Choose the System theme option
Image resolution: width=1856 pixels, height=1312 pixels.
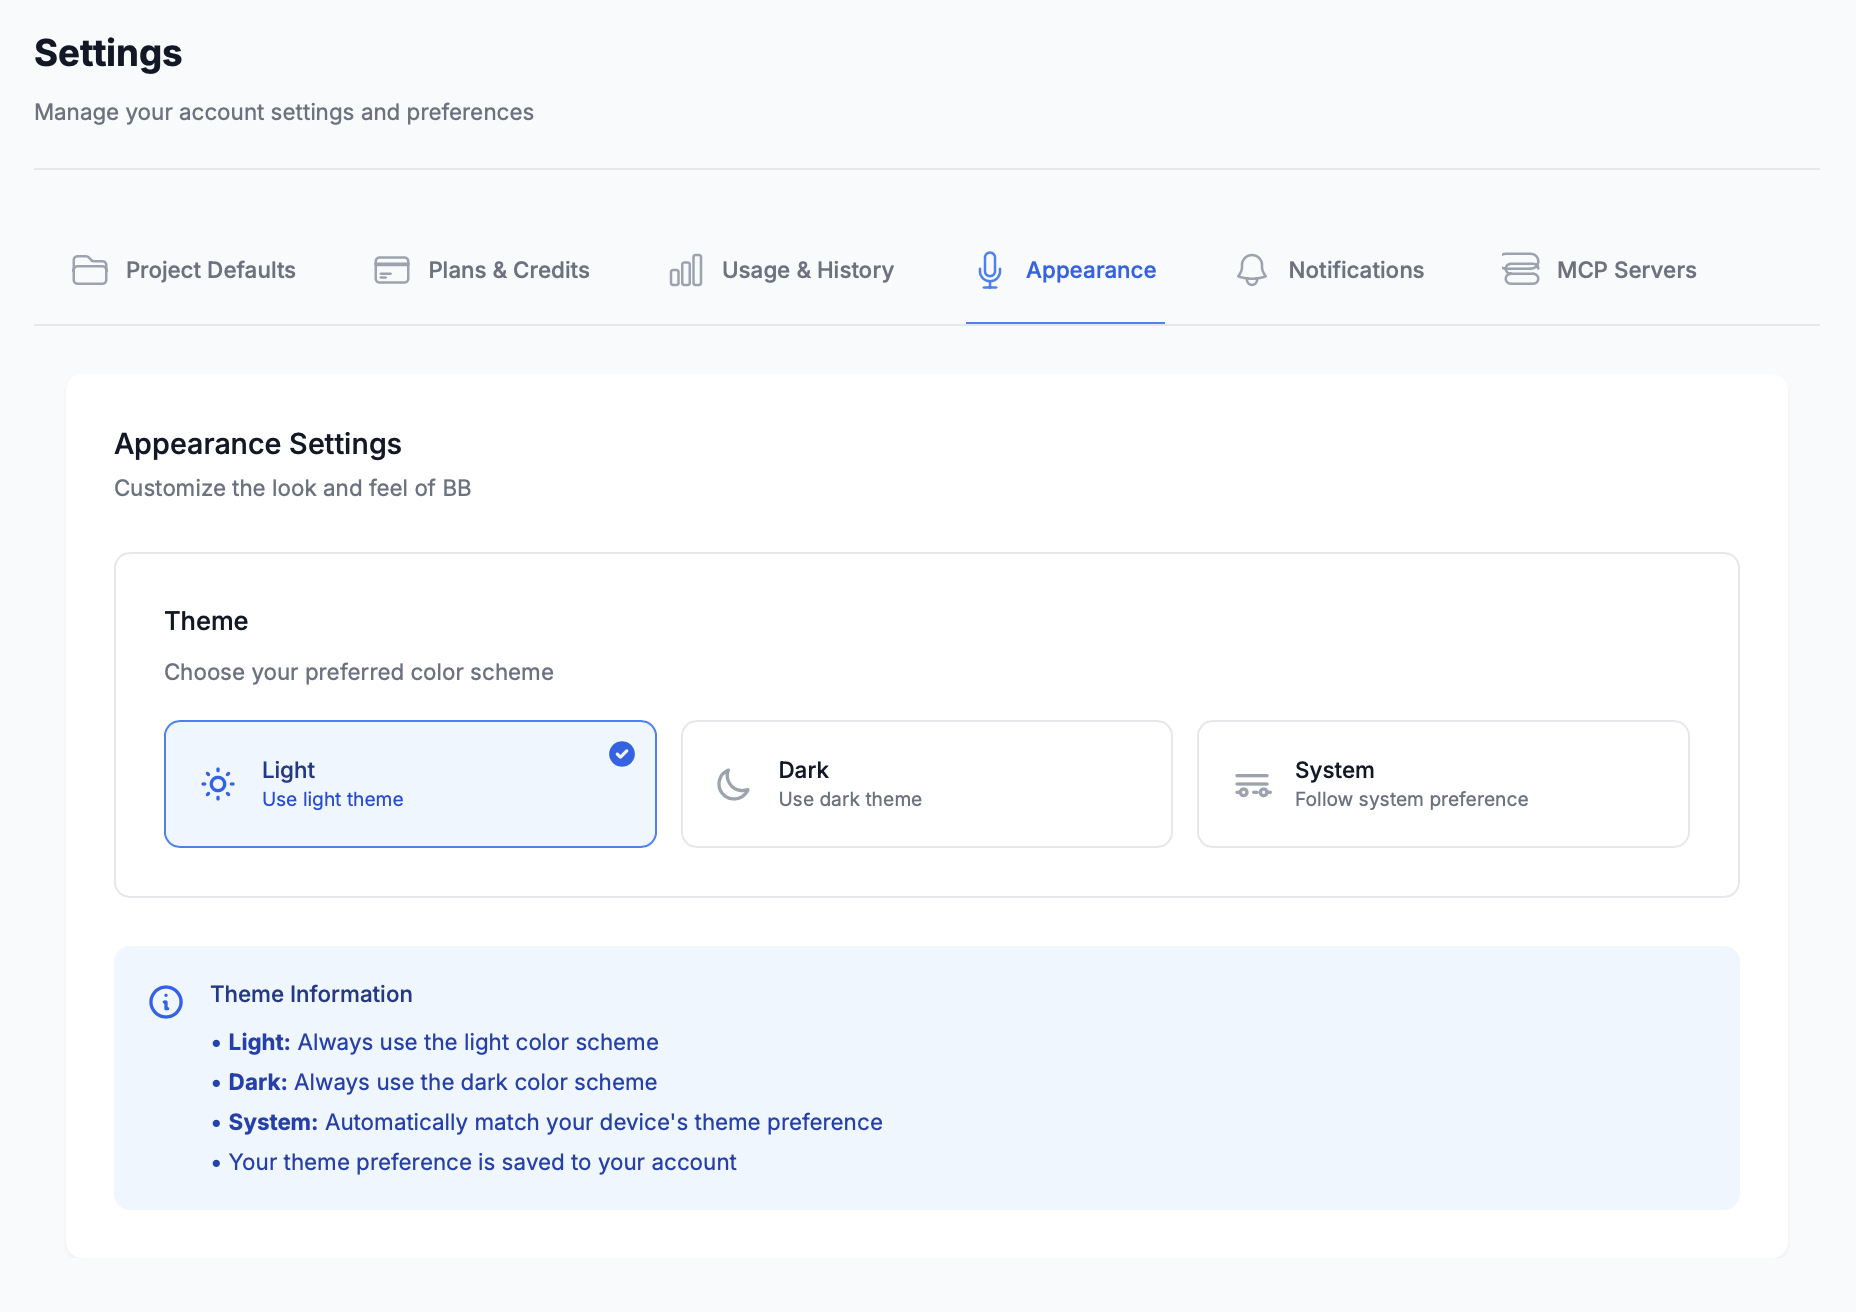(x=1442, y=784)
